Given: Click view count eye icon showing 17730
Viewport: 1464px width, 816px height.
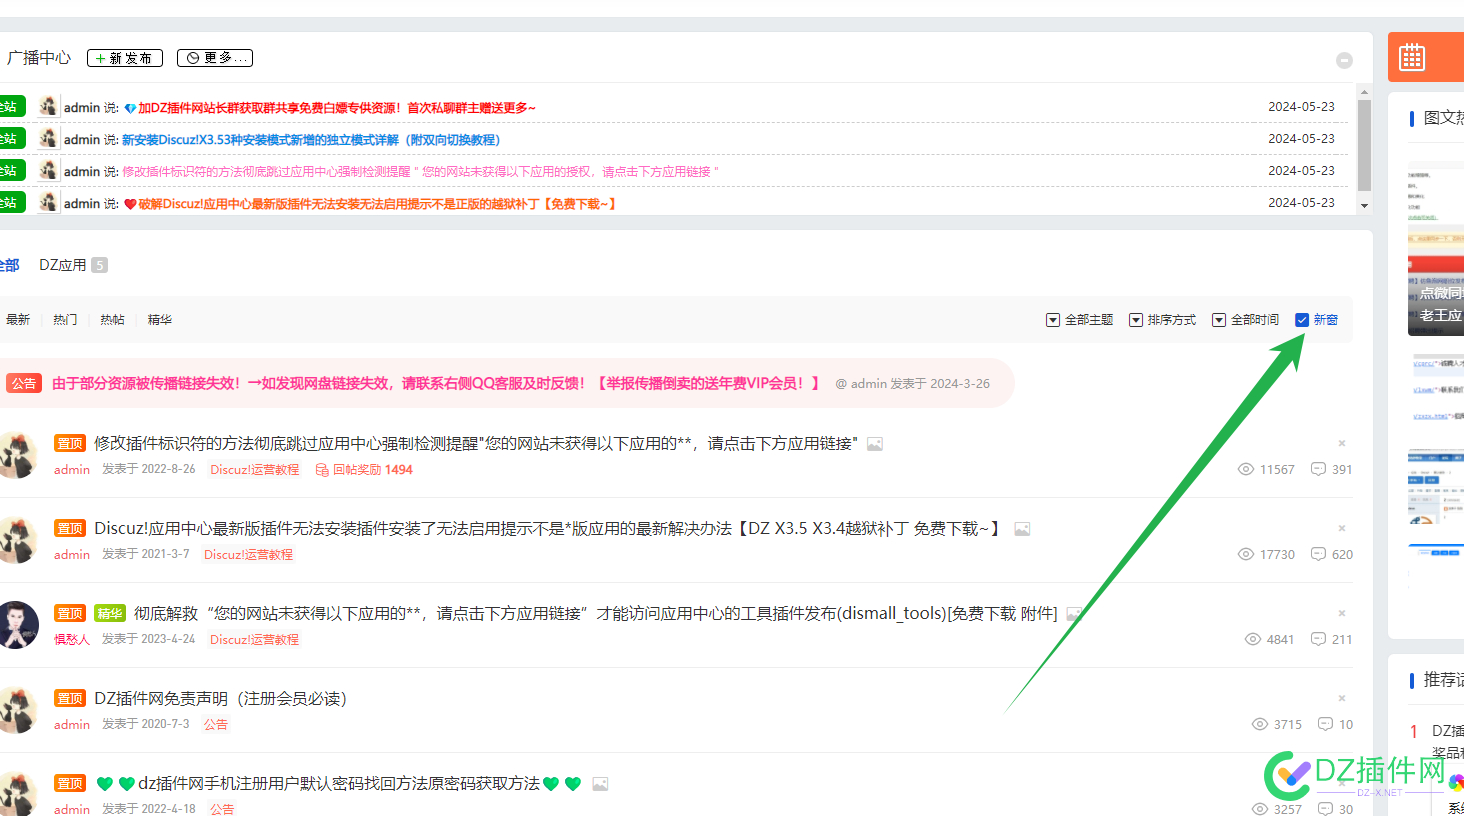Looking at the screenshot, I should [1246, 554].
